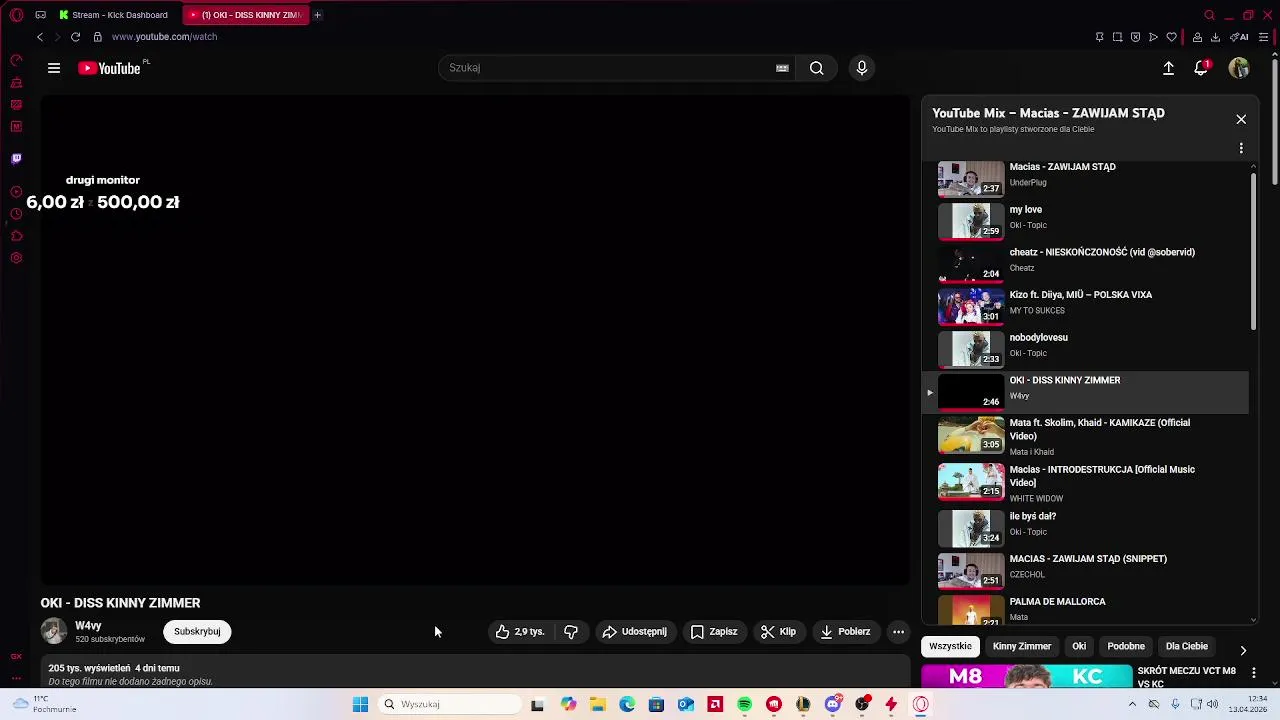This screenshot has width=1280, height=720.
Task: Open Opera GX main menu logo
Action: pos(16,15)
